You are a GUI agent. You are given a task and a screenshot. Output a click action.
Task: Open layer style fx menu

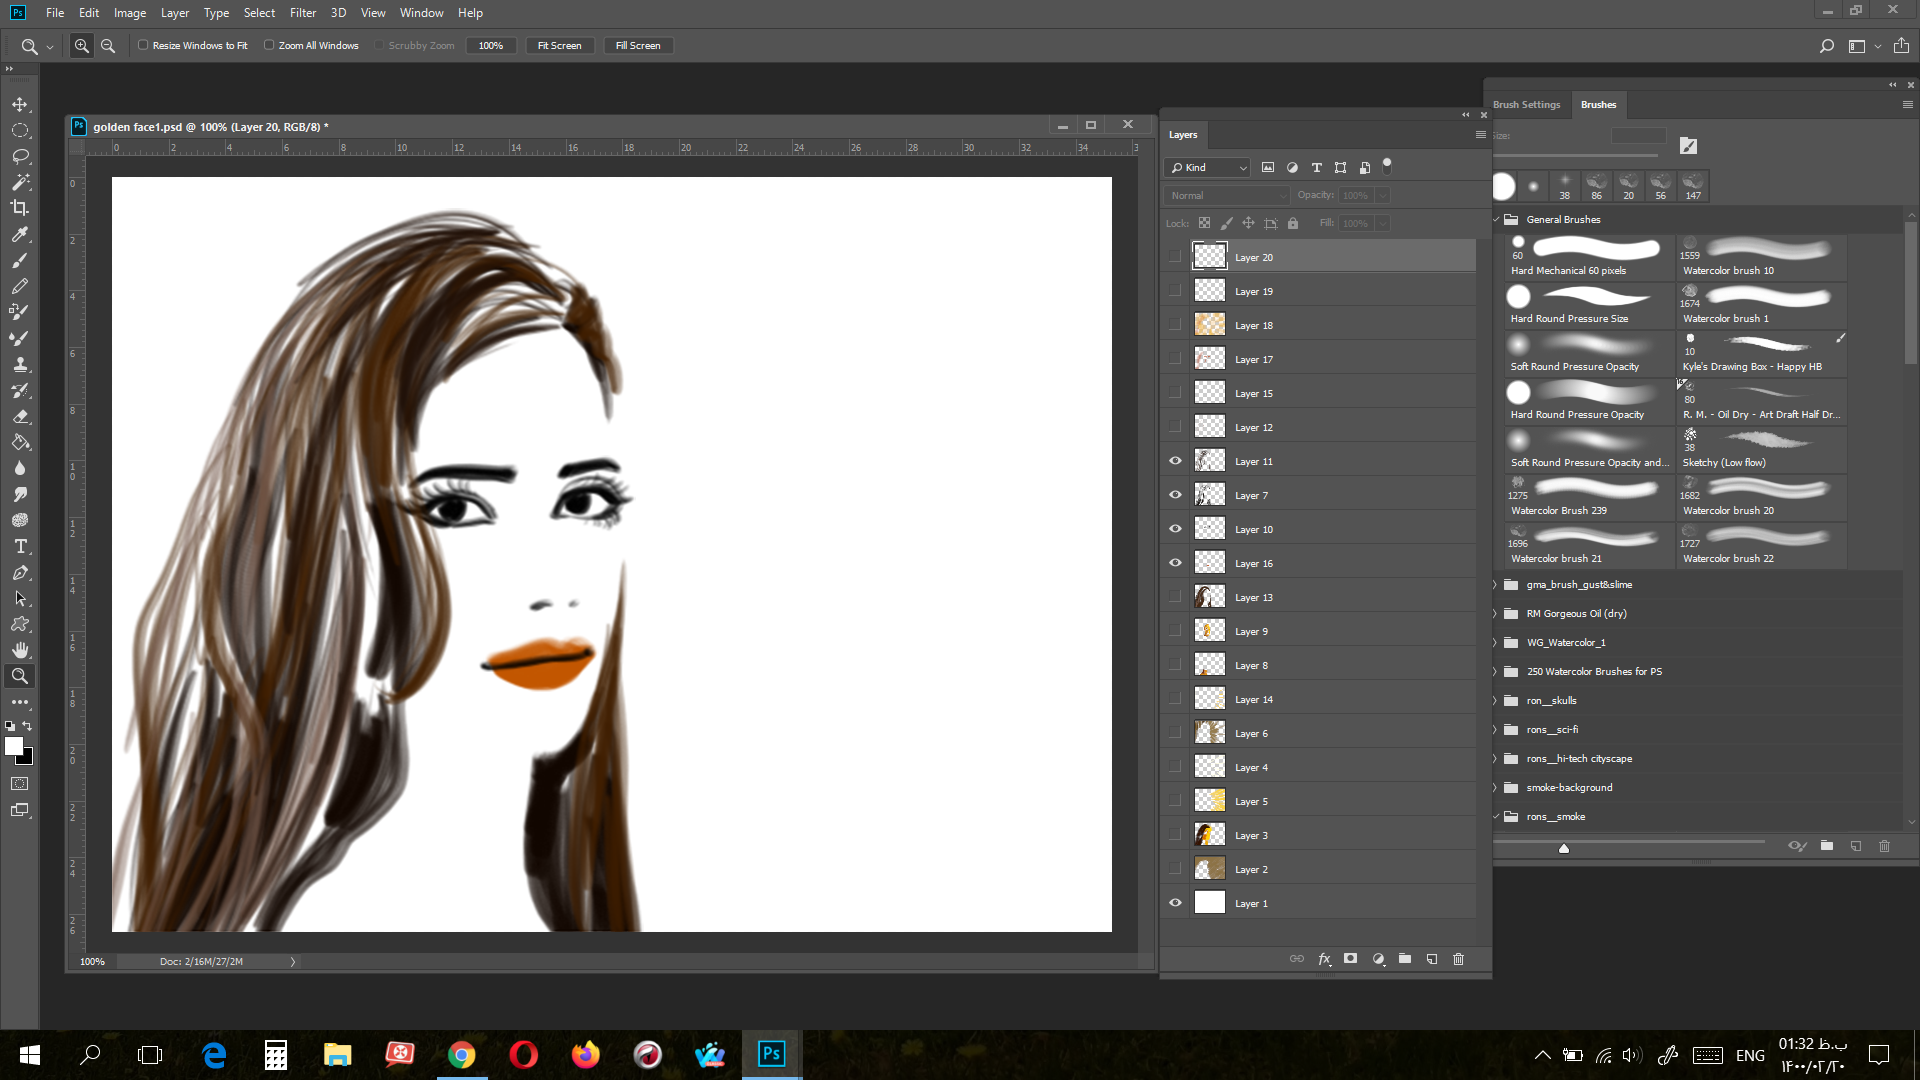1324,959
